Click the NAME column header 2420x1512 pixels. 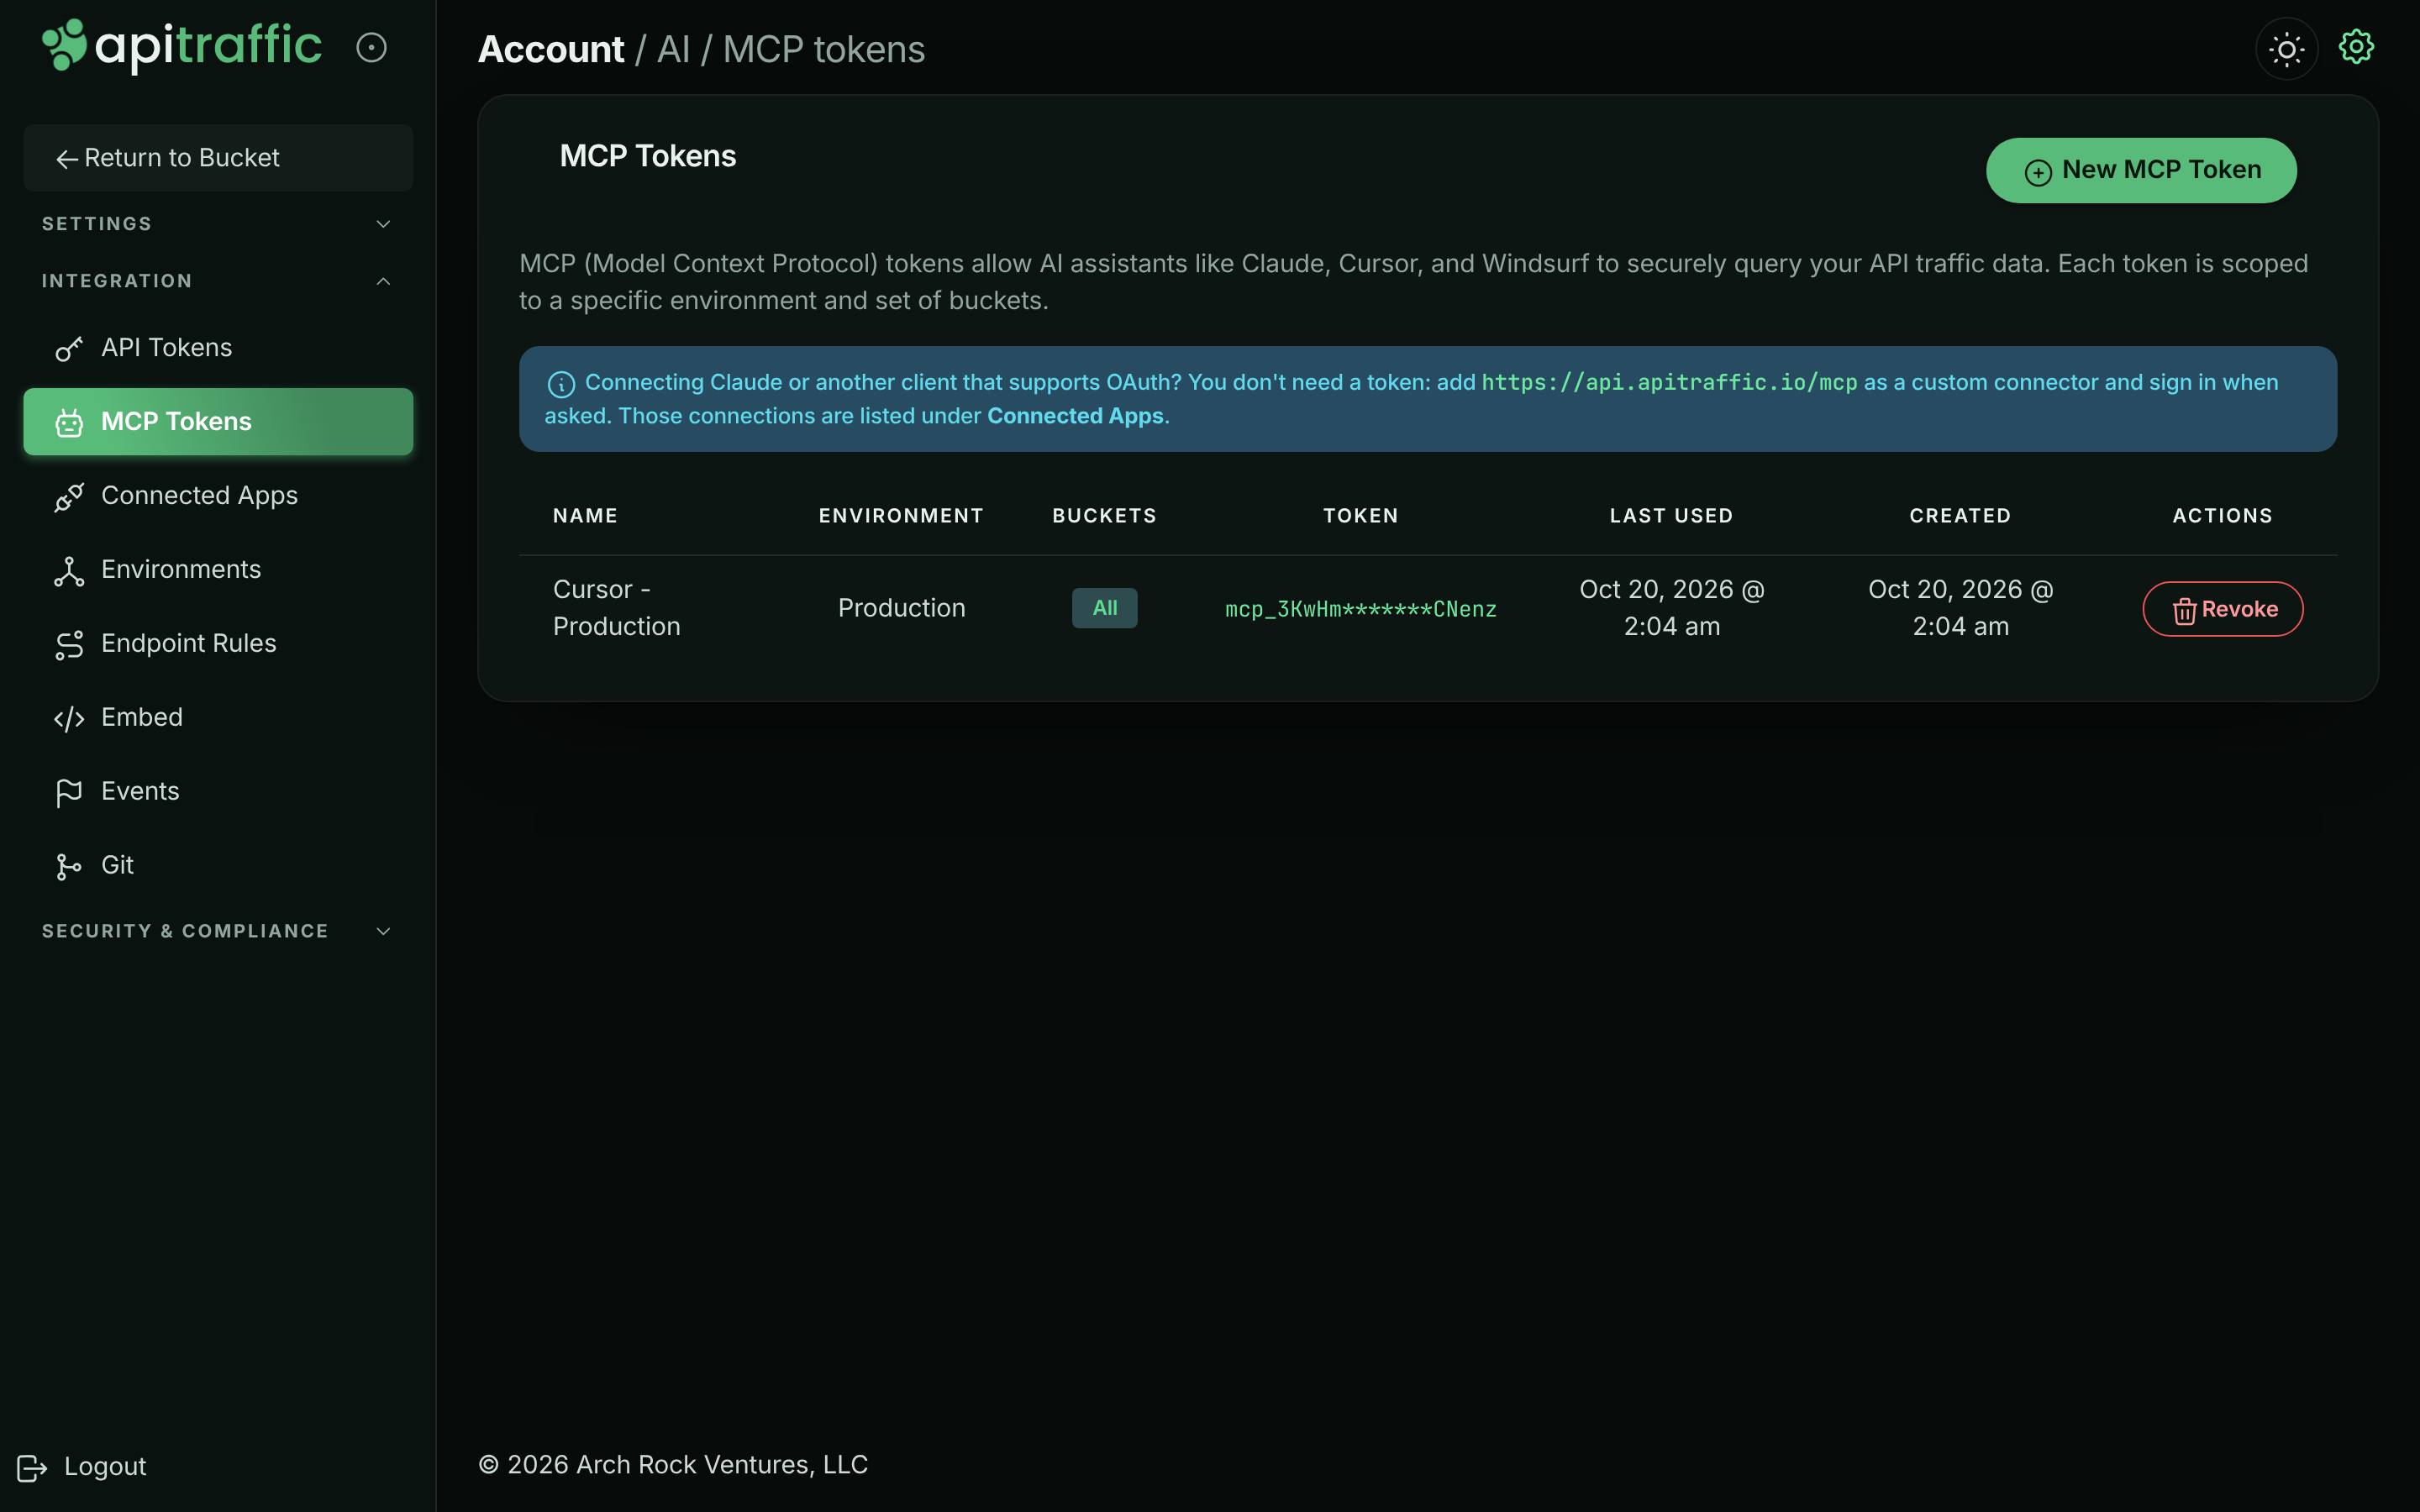[585, 516]
